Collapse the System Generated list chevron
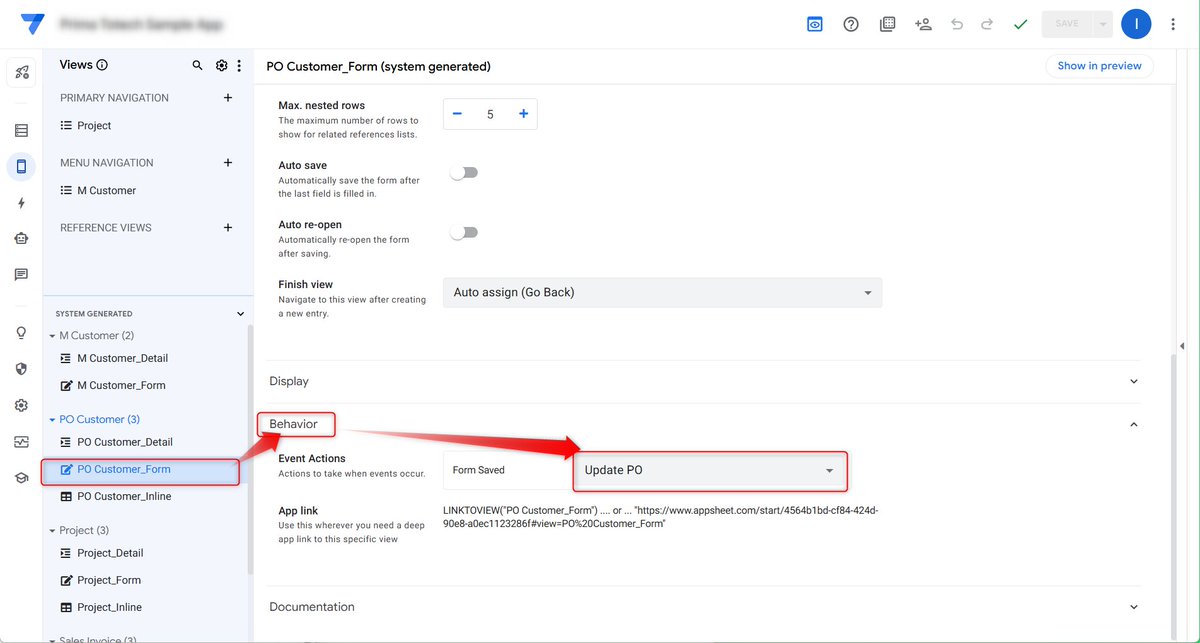Screen dimensions: 1200x643 point(240,314)
